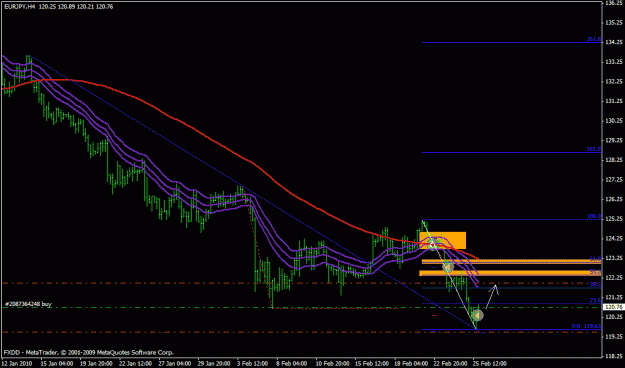Select the 100.0 Fibonacci level label
This screenshot has width=625, height=368.
click(x=594, y=216)
